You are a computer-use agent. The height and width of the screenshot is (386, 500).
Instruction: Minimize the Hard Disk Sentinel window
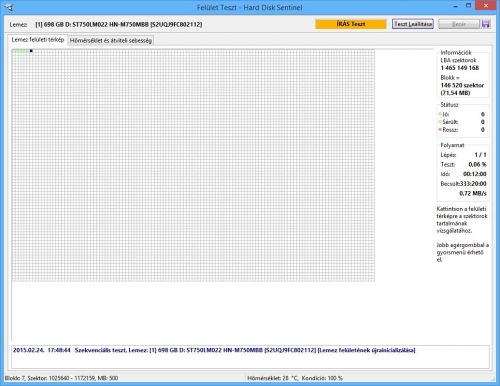[455, 6]
